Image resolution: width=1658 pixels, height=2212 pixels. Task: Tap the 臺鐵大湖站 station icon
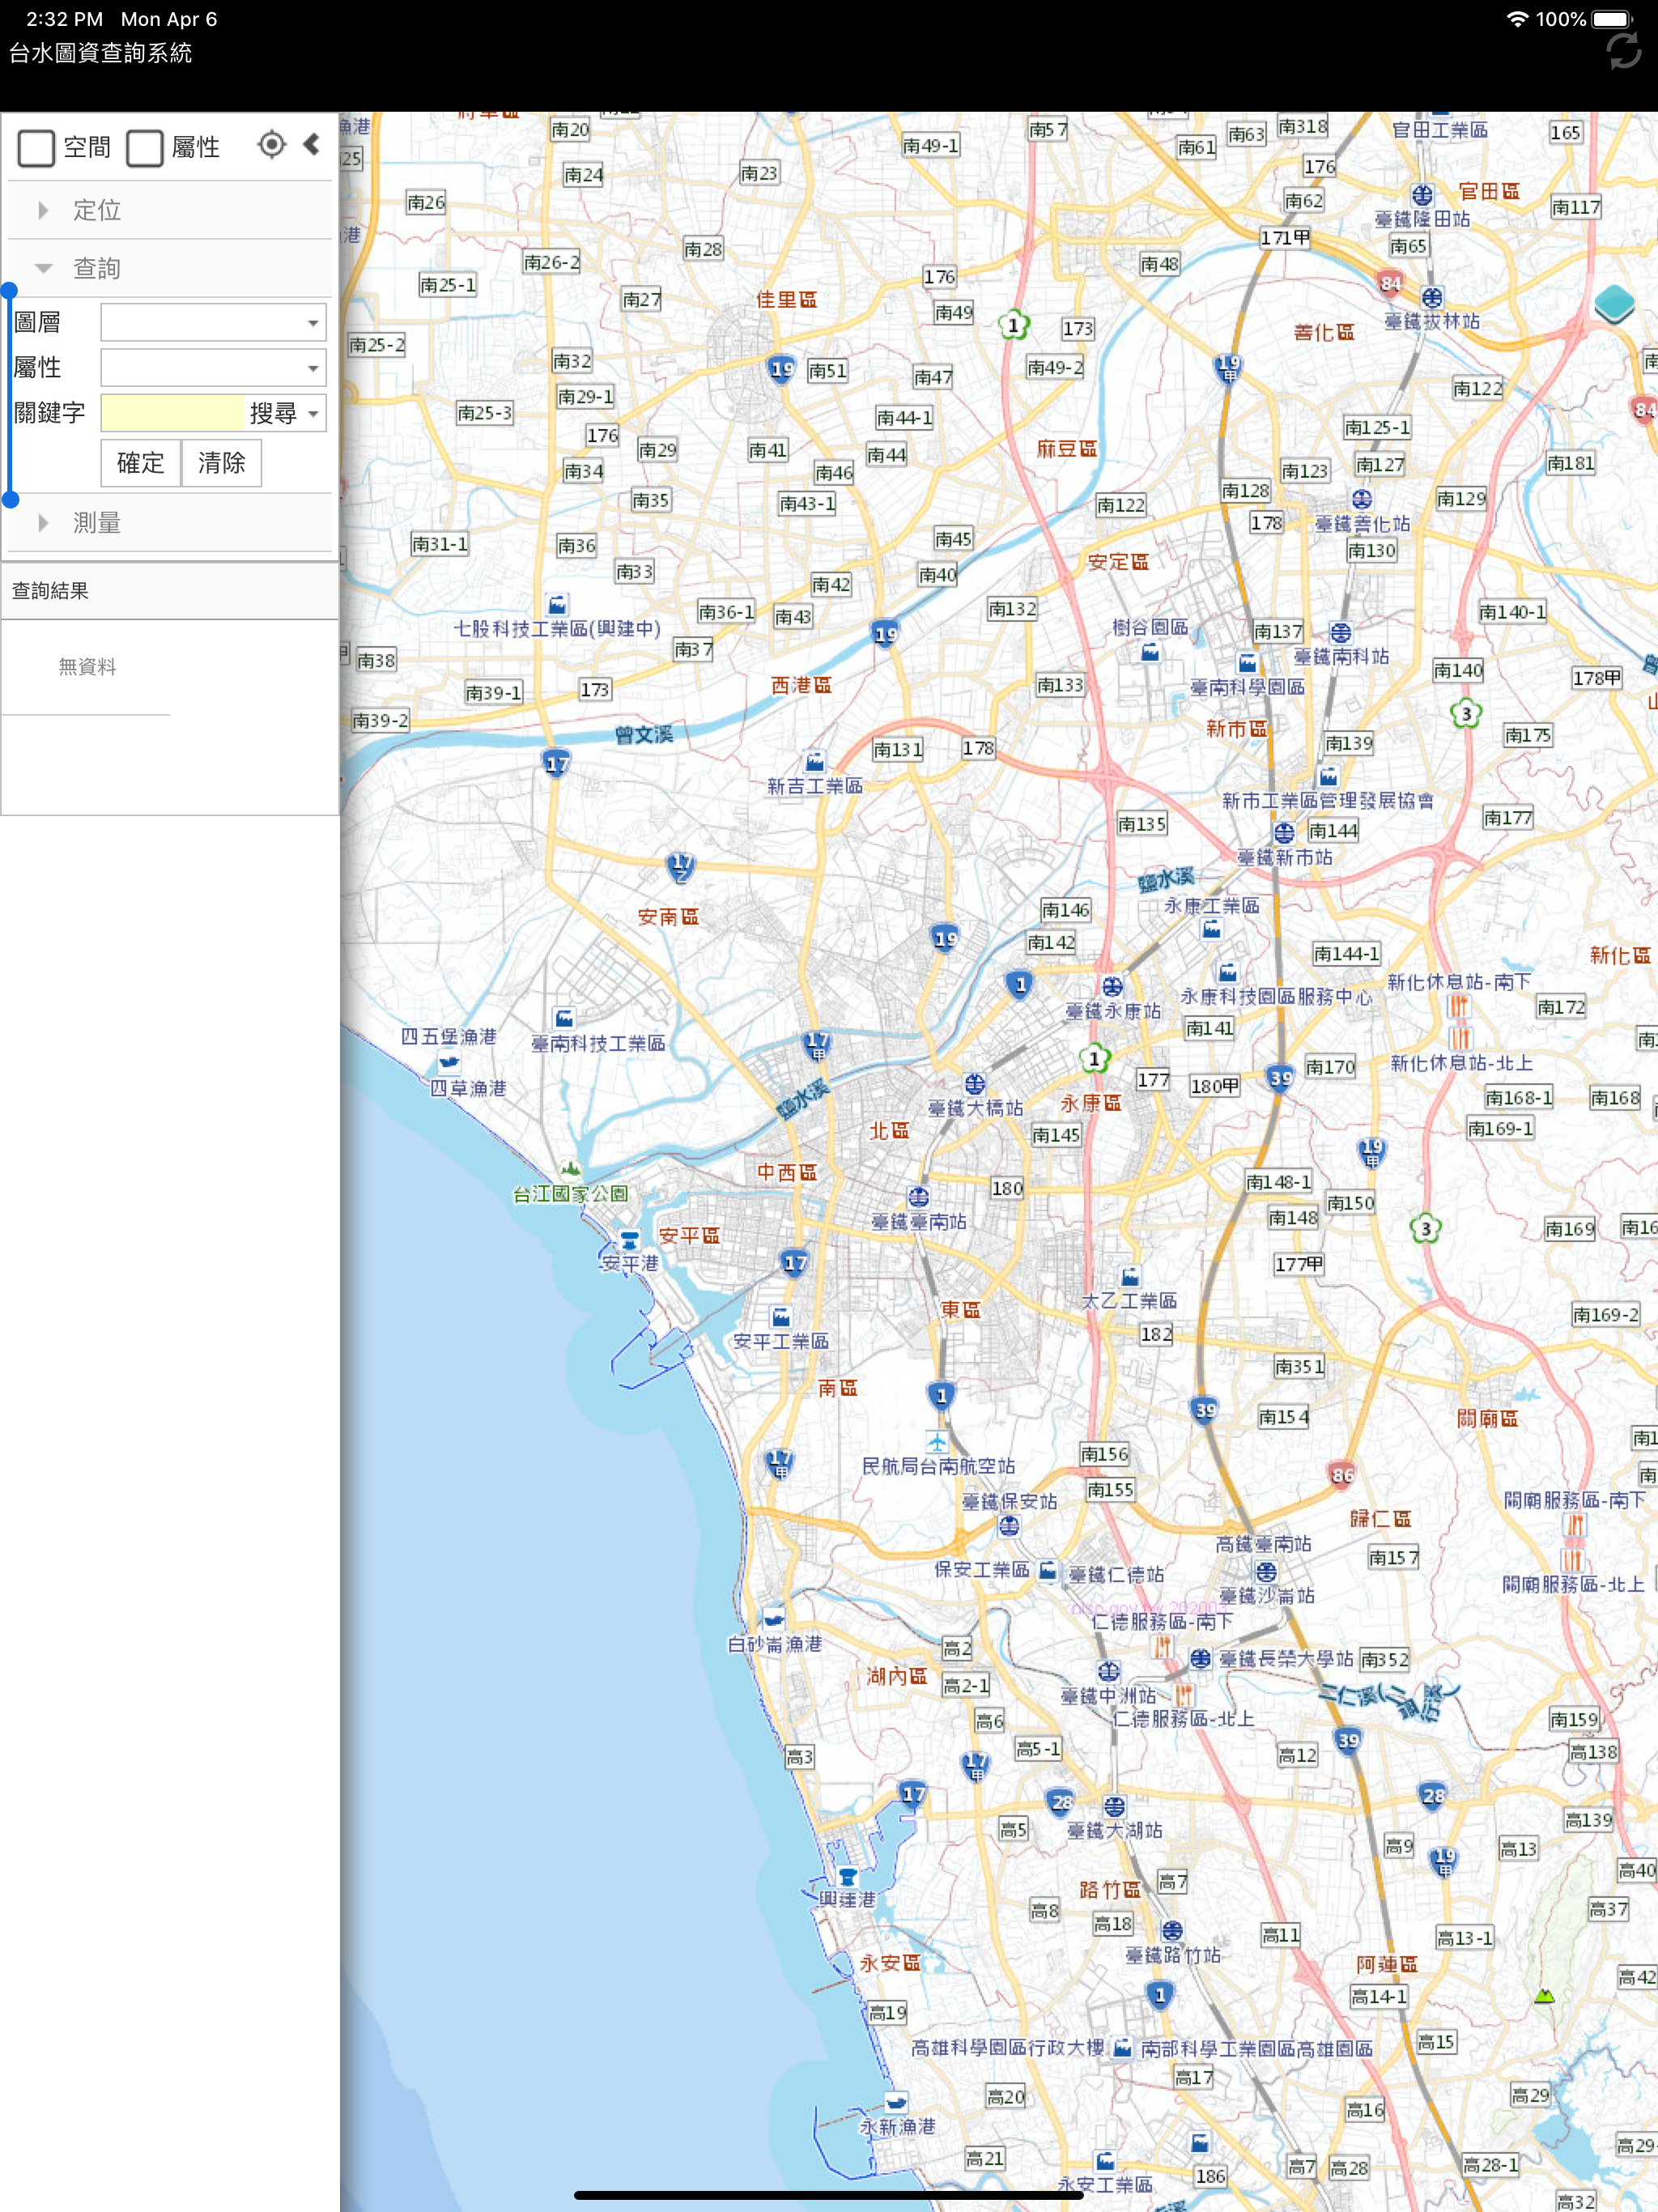pyautogui.click(x=1114, y=1806)
